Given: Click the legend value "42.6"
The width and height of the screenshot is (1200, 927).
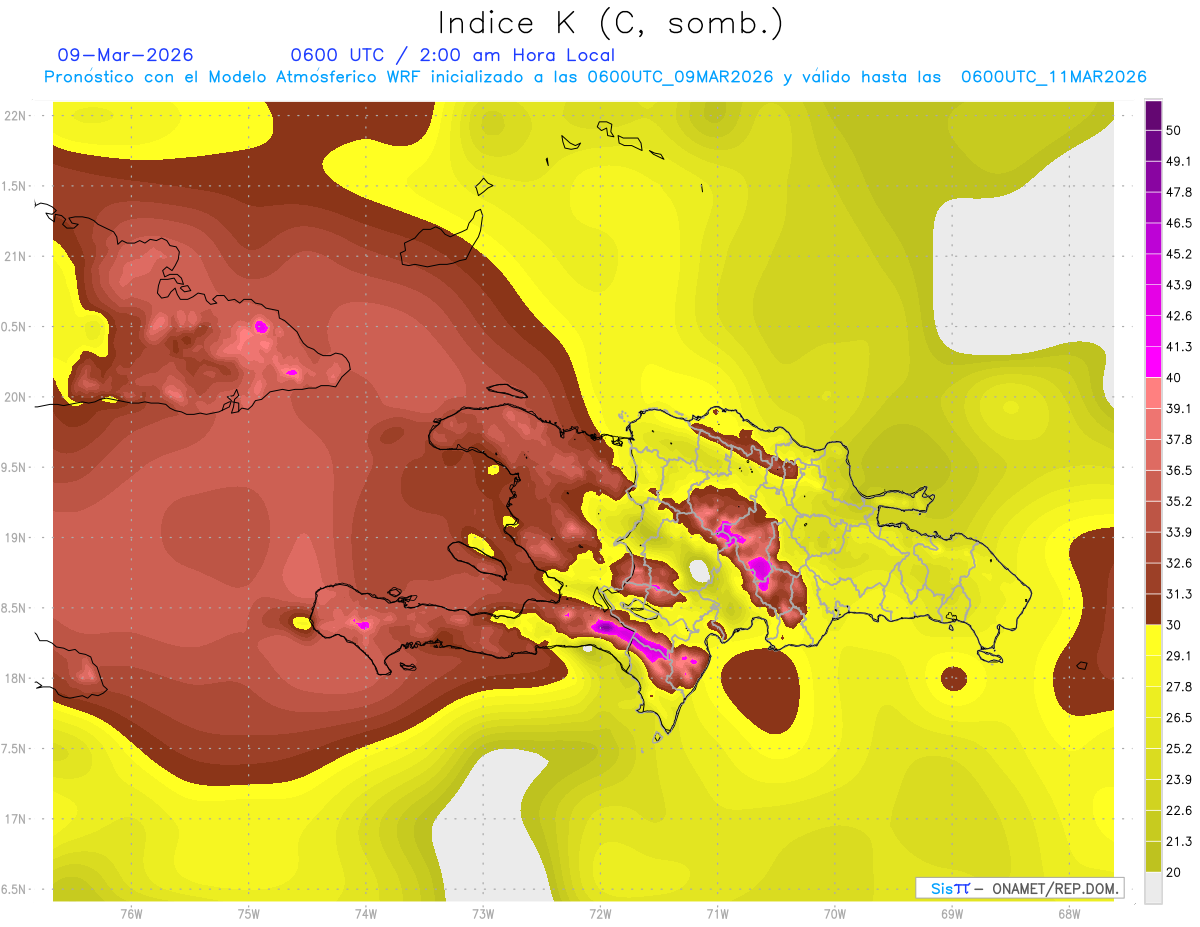Looking at the screenshot, I should (x=1177, y=315).
